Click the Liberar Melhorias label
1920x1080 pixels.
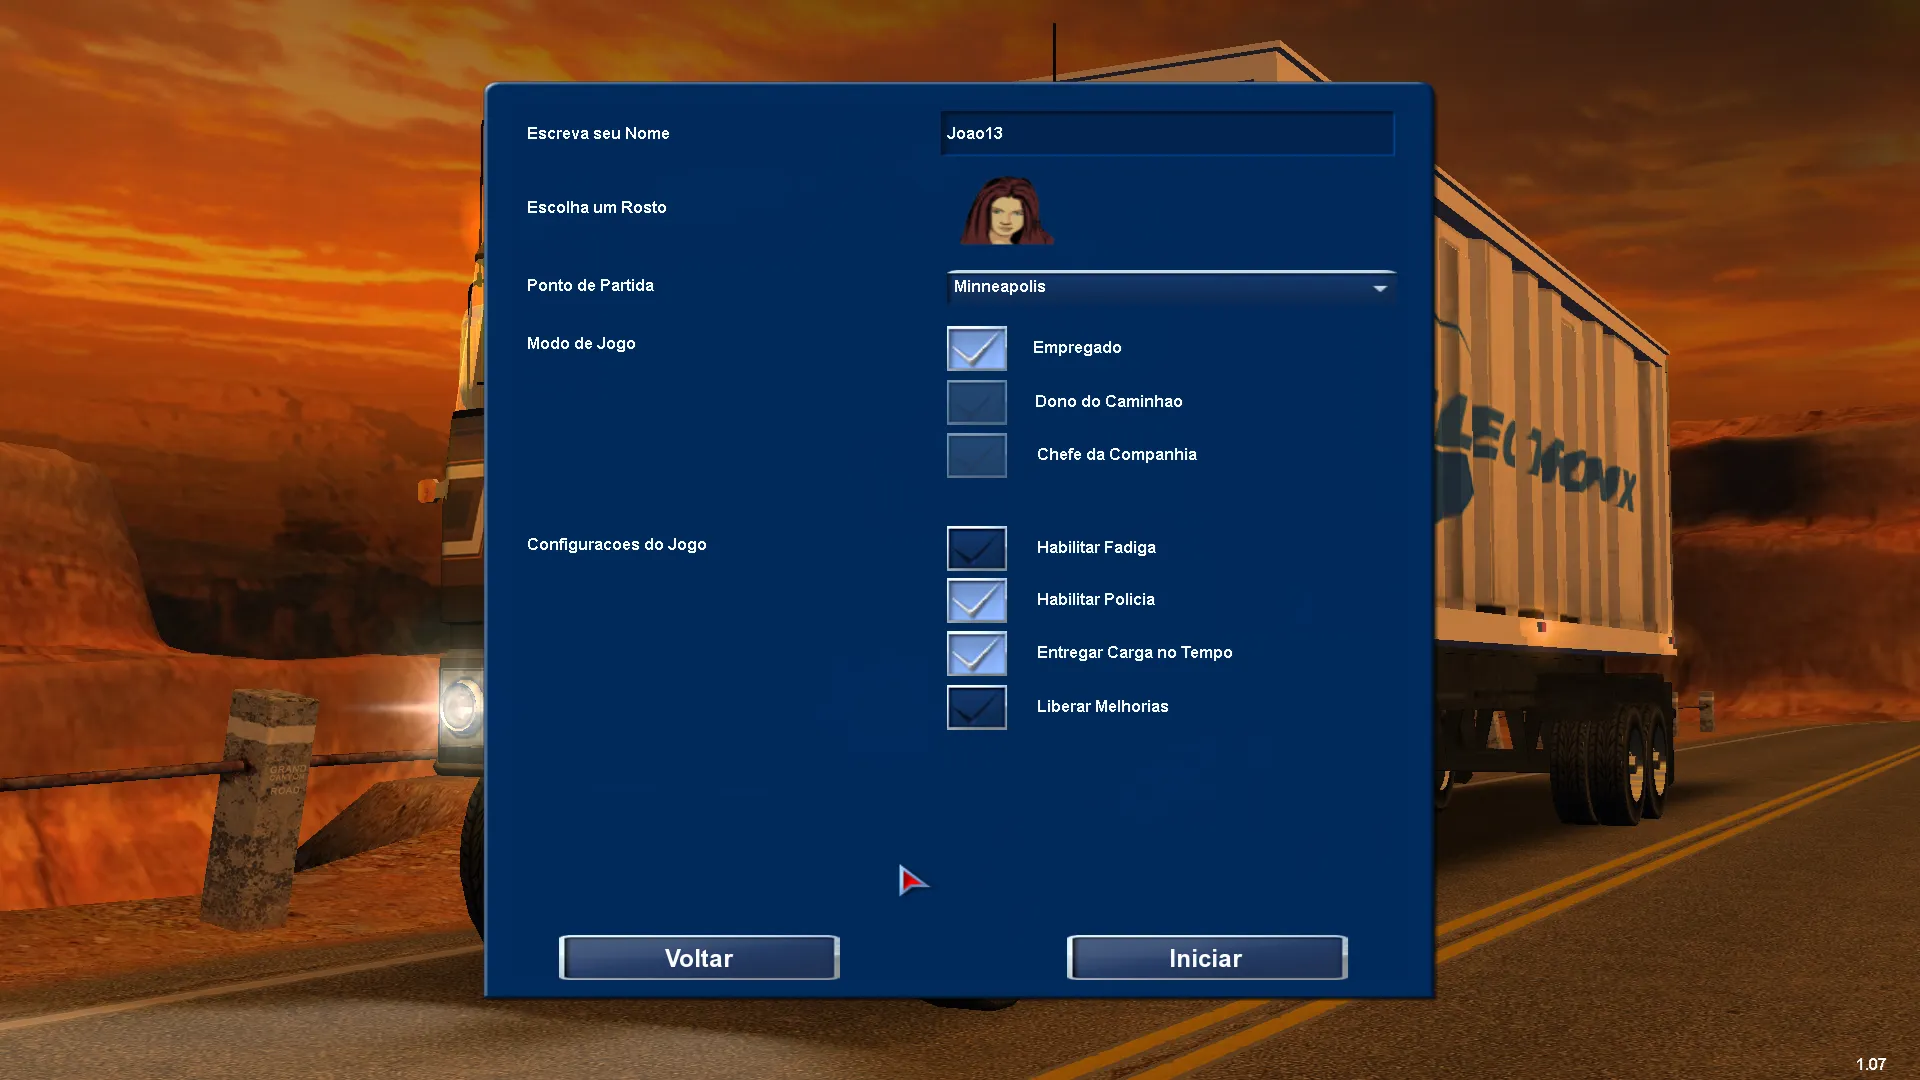(x=1102, y=706)
